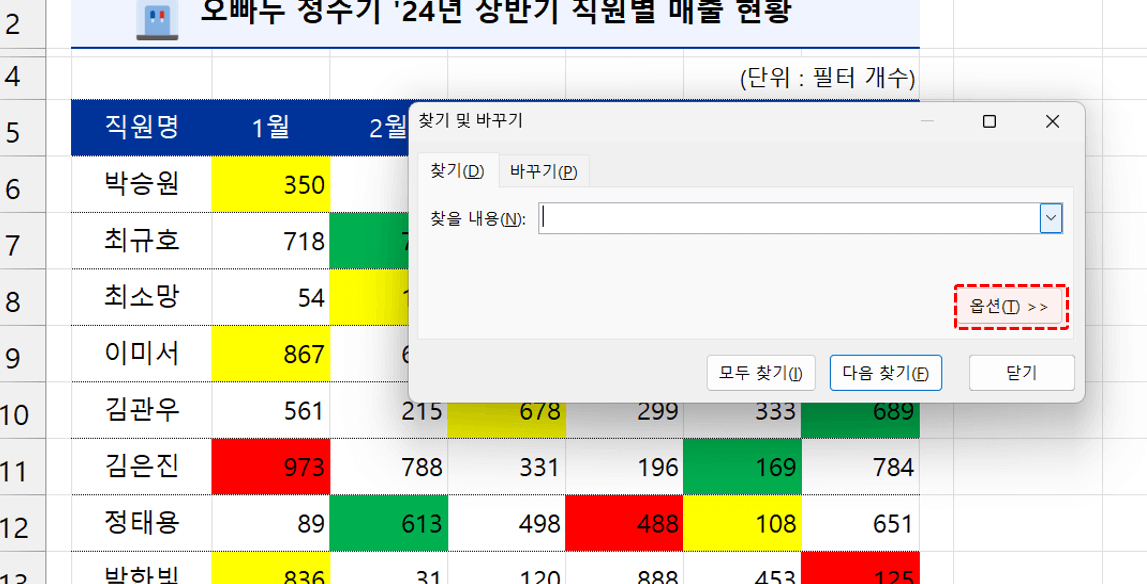Select the cell 718
The width and height of the screenshot is (1147, 584).
click(271, 241)
